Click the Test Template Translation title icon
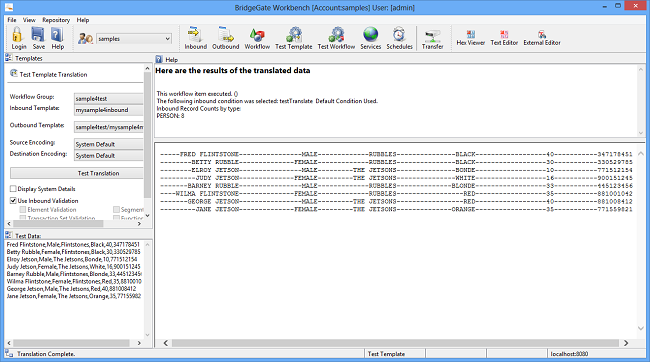The width and height of the screenshot is (650, 362). tap(14, 74)
